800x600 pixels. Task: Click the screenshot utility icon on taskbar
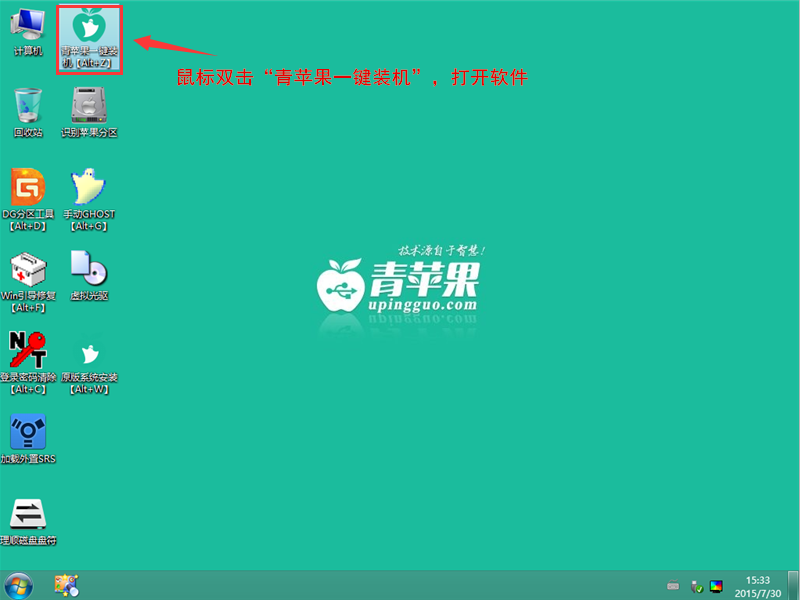[68, 585]
